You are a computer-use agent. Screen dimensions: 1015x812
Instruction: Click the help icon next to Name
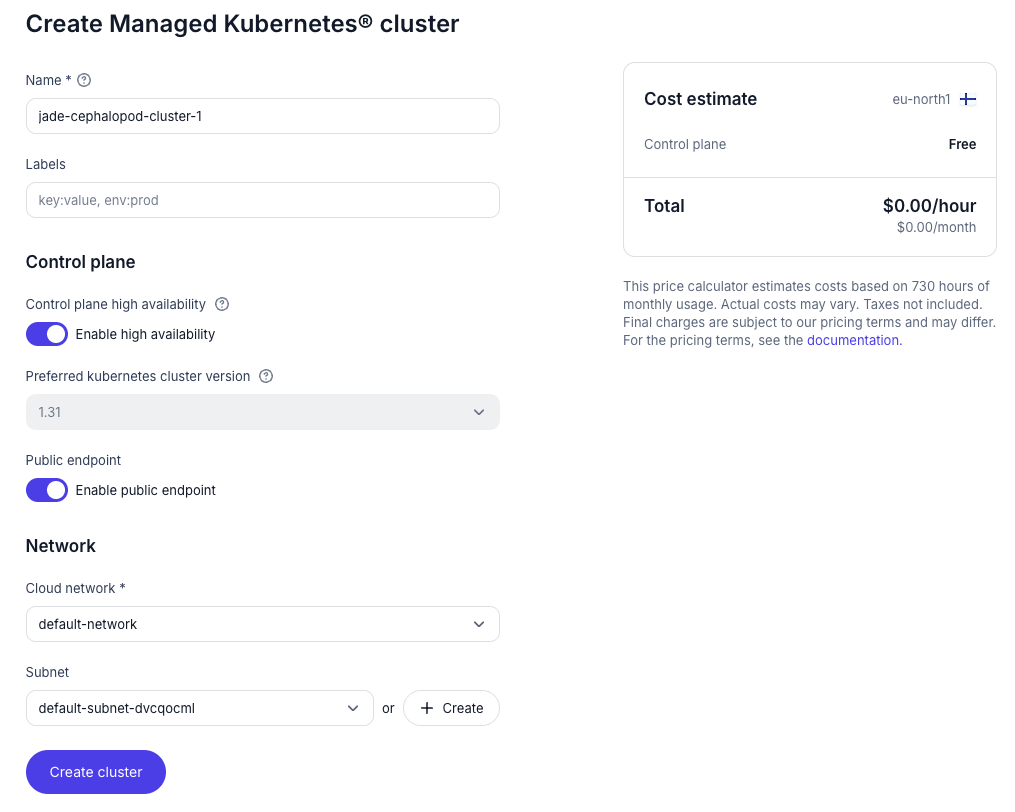point(84,80)
